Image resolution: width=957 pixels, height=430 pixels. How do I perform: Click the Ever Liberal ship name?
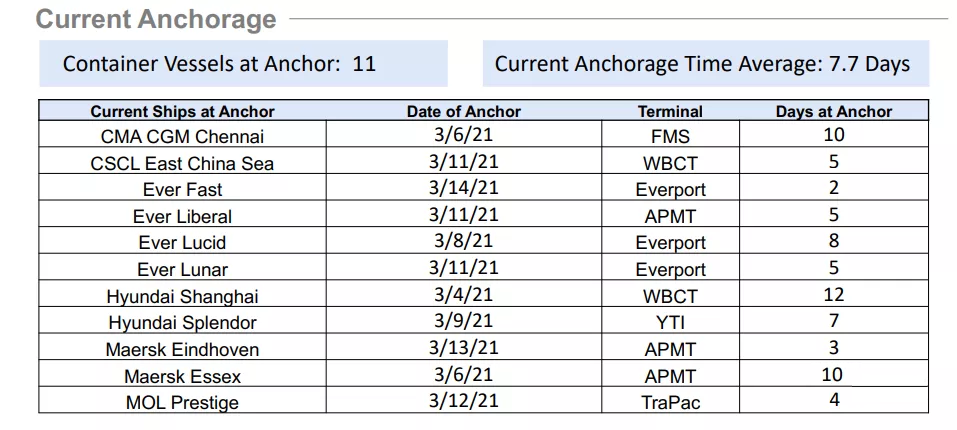182,217
